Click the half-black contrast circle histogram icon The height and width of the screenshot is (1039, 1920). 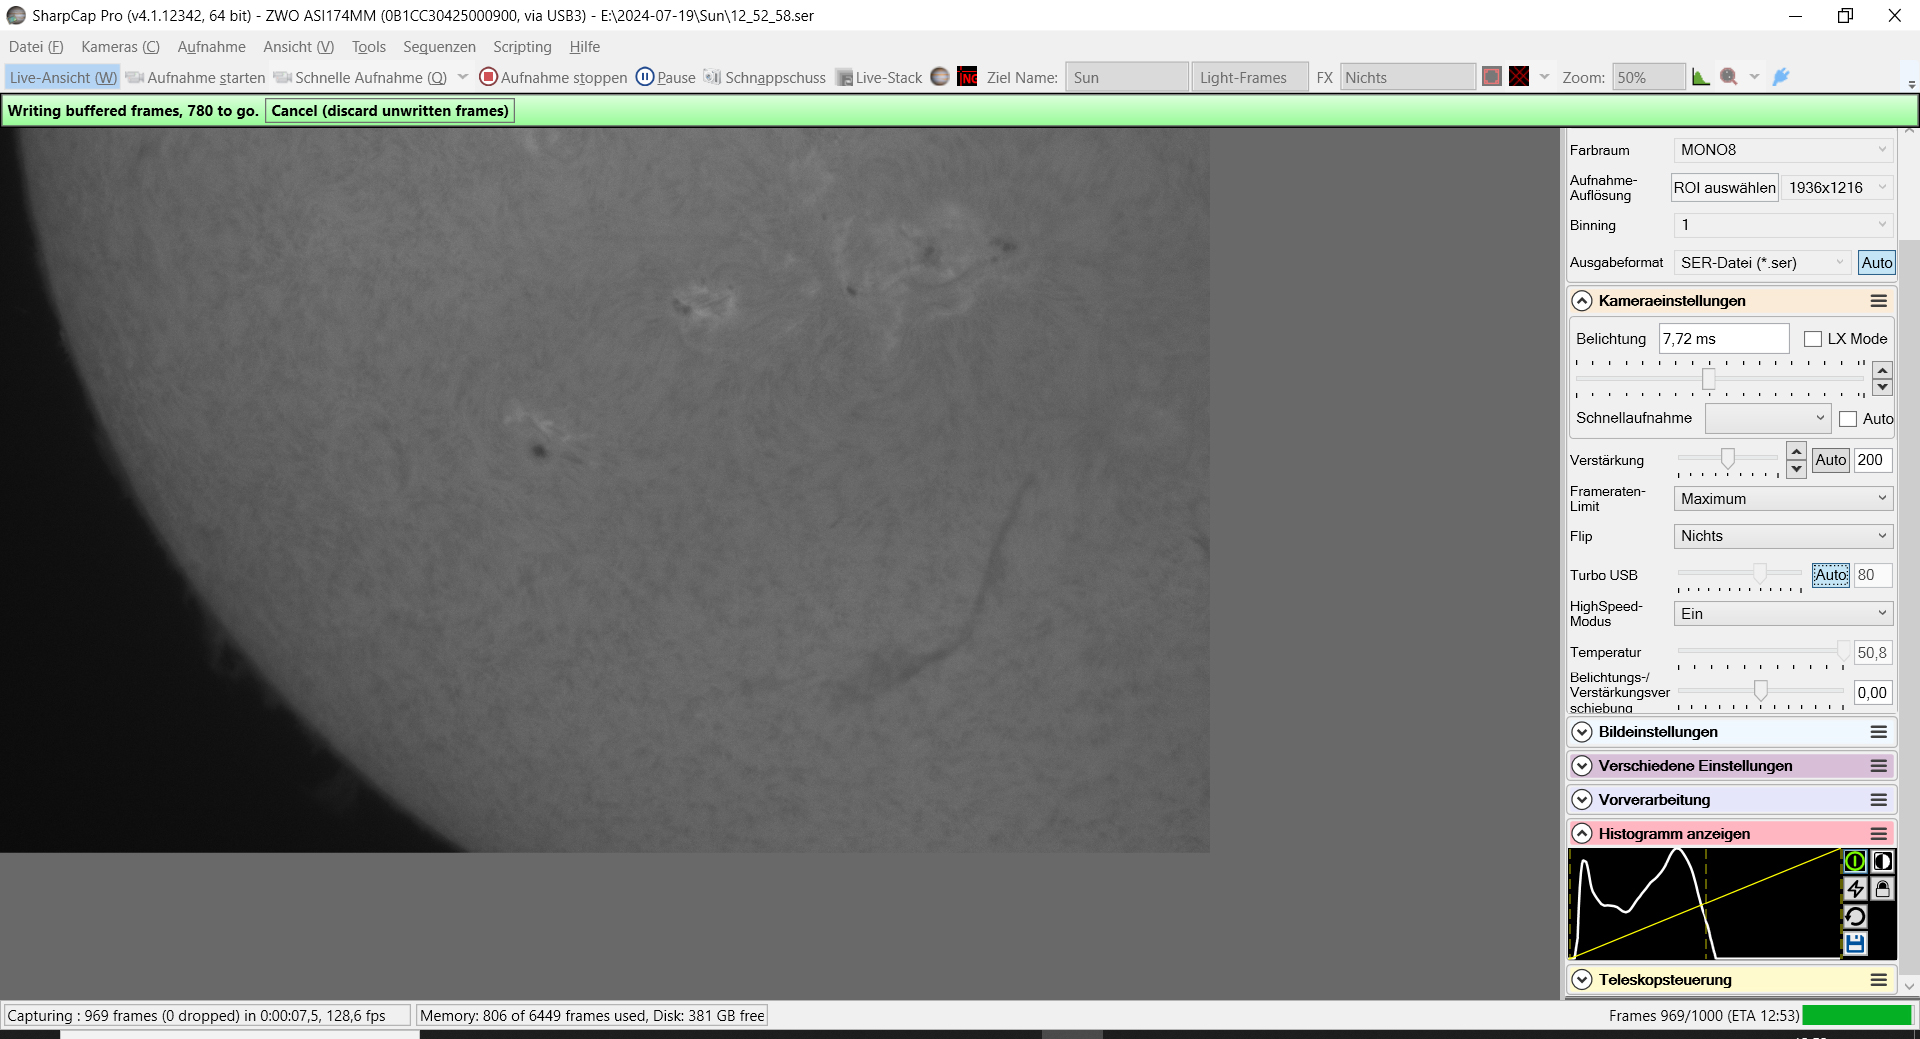(x=1883, y=861)
